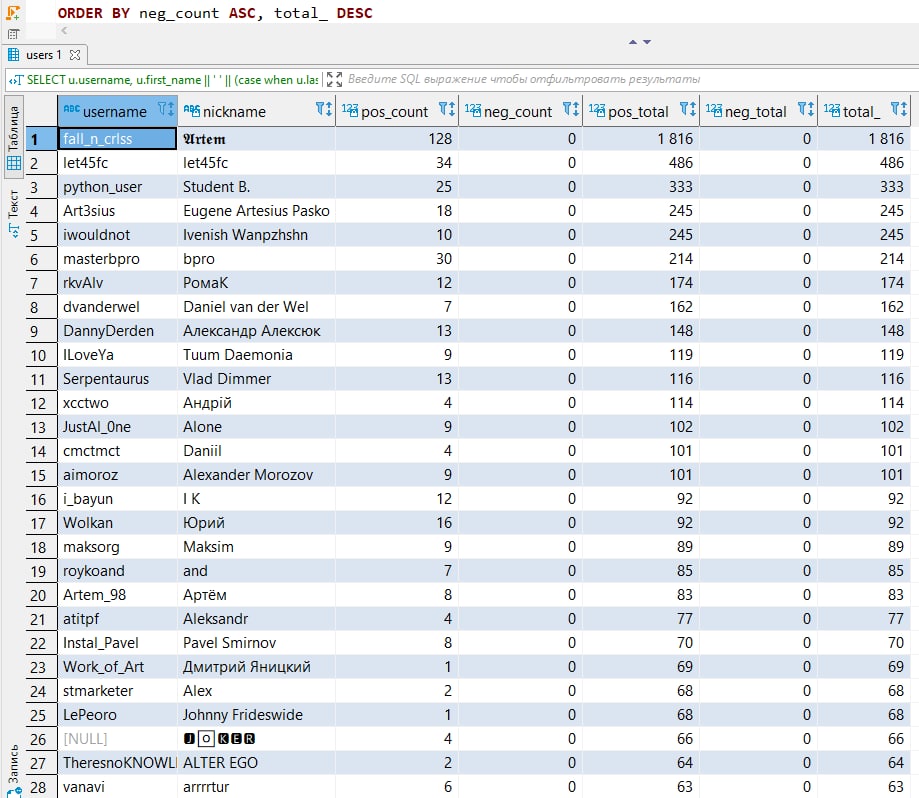Select the vanavi username cell
This screenshot has width=919, height=798.
(x=117, y=787)
